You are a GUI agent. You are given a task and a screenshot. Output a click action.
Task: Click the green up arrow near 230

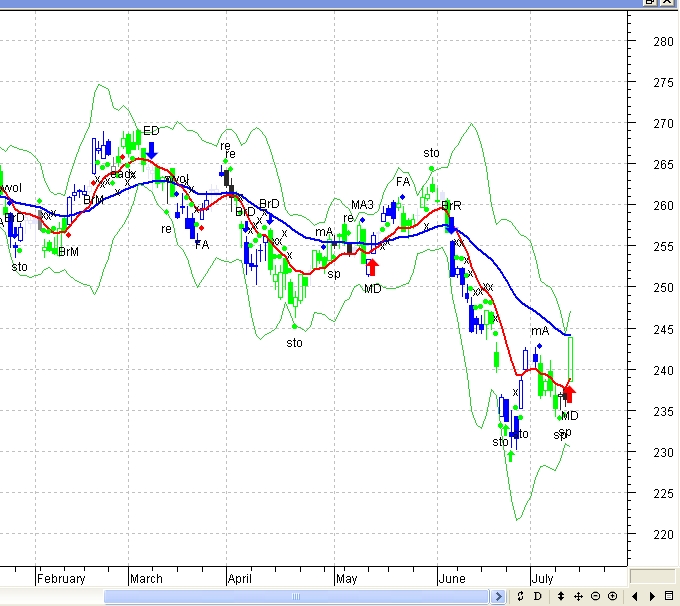(x=510, y=455)
